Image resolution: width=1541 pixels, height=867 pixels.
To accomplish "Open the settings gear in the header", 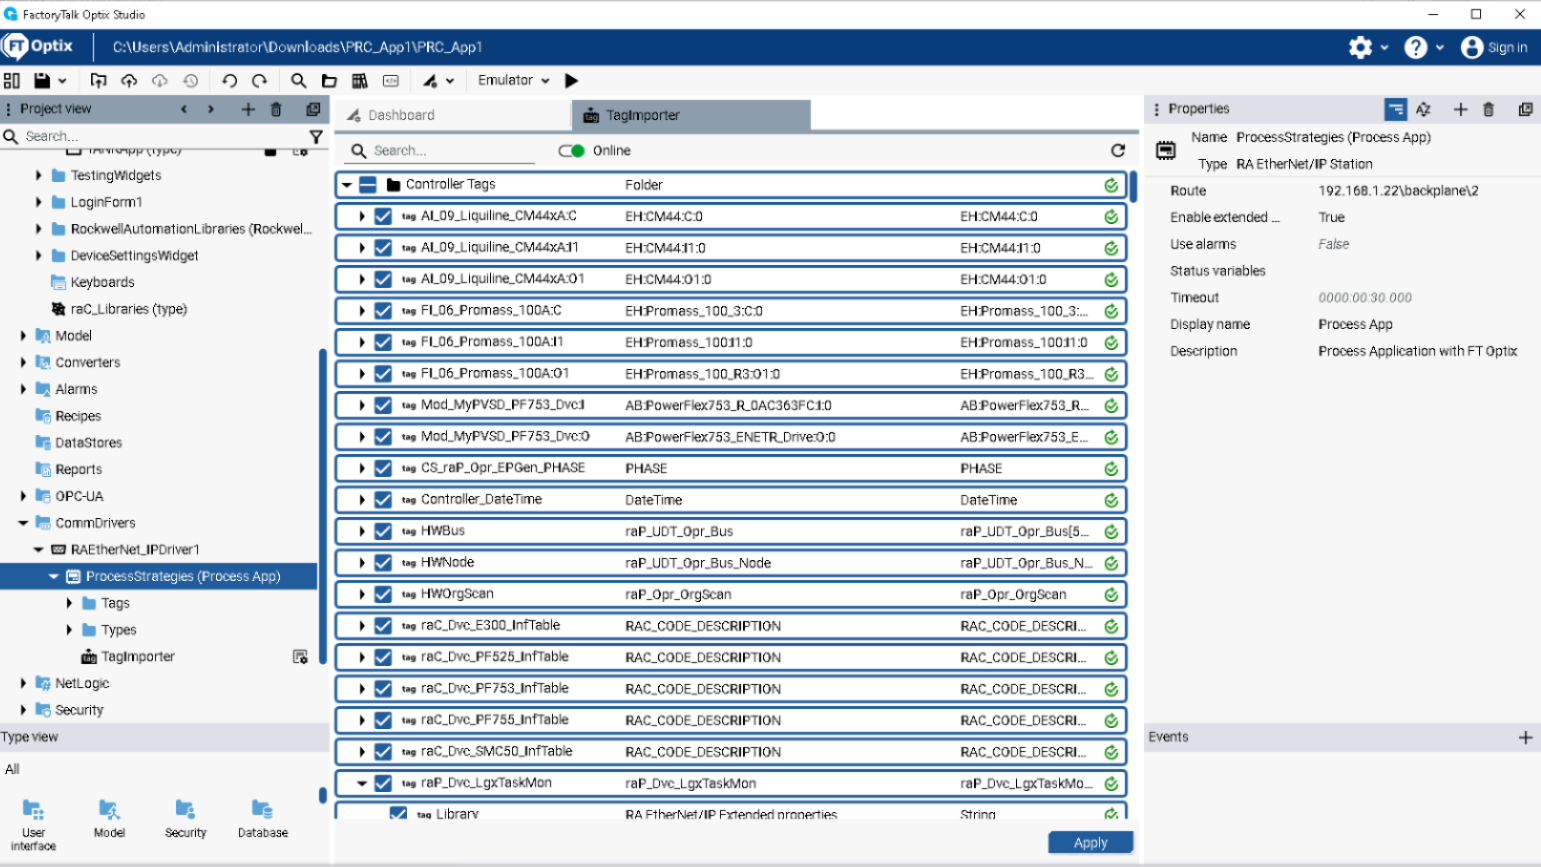I will click(1360, 47).
